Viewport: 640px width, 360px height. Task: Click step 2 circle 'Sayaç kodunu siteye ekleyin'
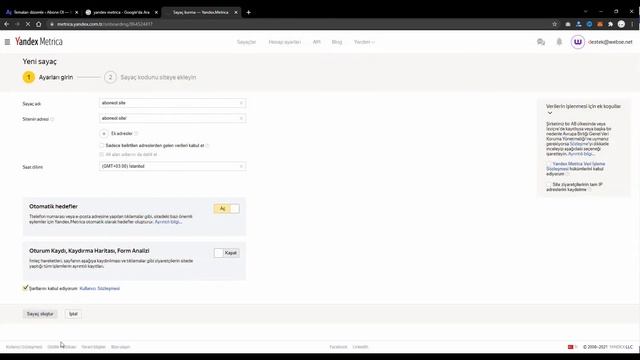coord(110,77)
